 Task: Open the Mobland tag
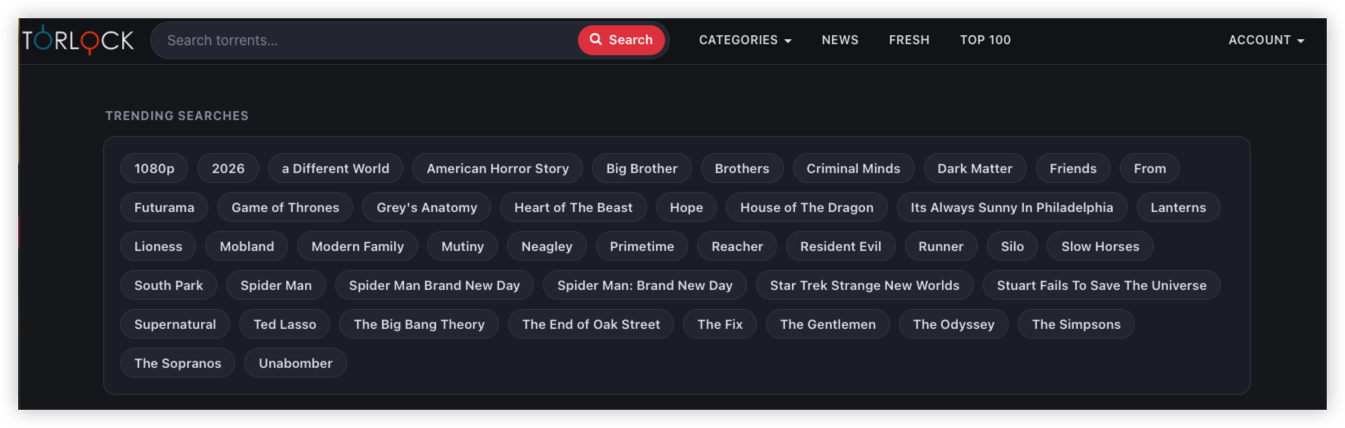[x=247, y=246]
